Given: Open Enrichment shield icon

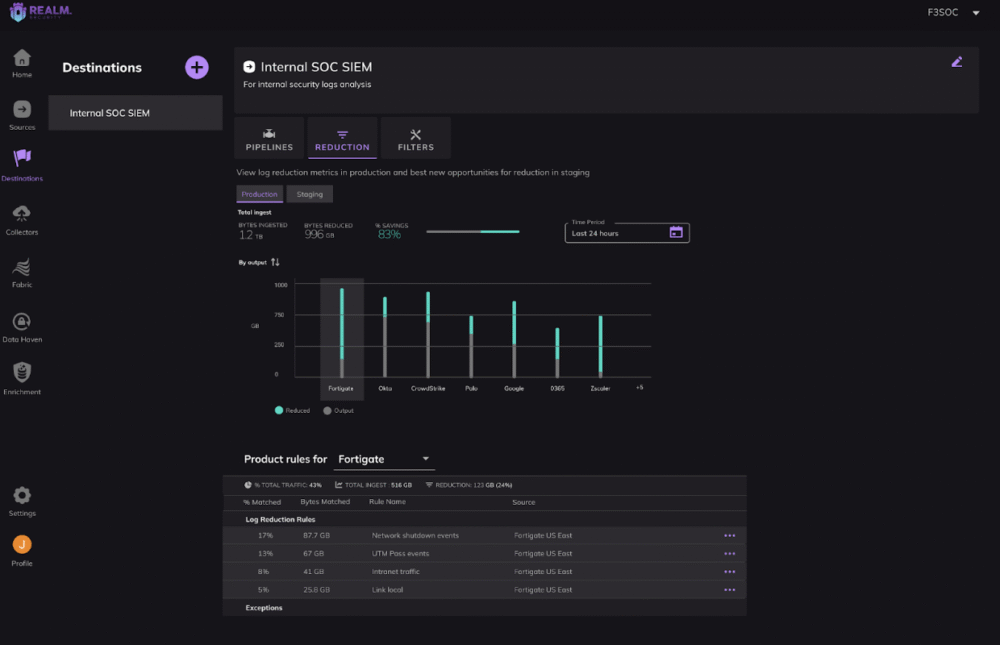Looking at the screenshot, I should coord(22,378).
